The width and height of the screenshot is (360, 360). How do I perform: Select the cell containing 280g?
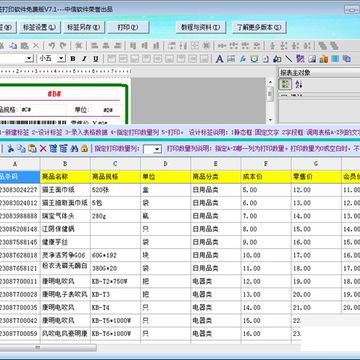(x=115, y=216)
